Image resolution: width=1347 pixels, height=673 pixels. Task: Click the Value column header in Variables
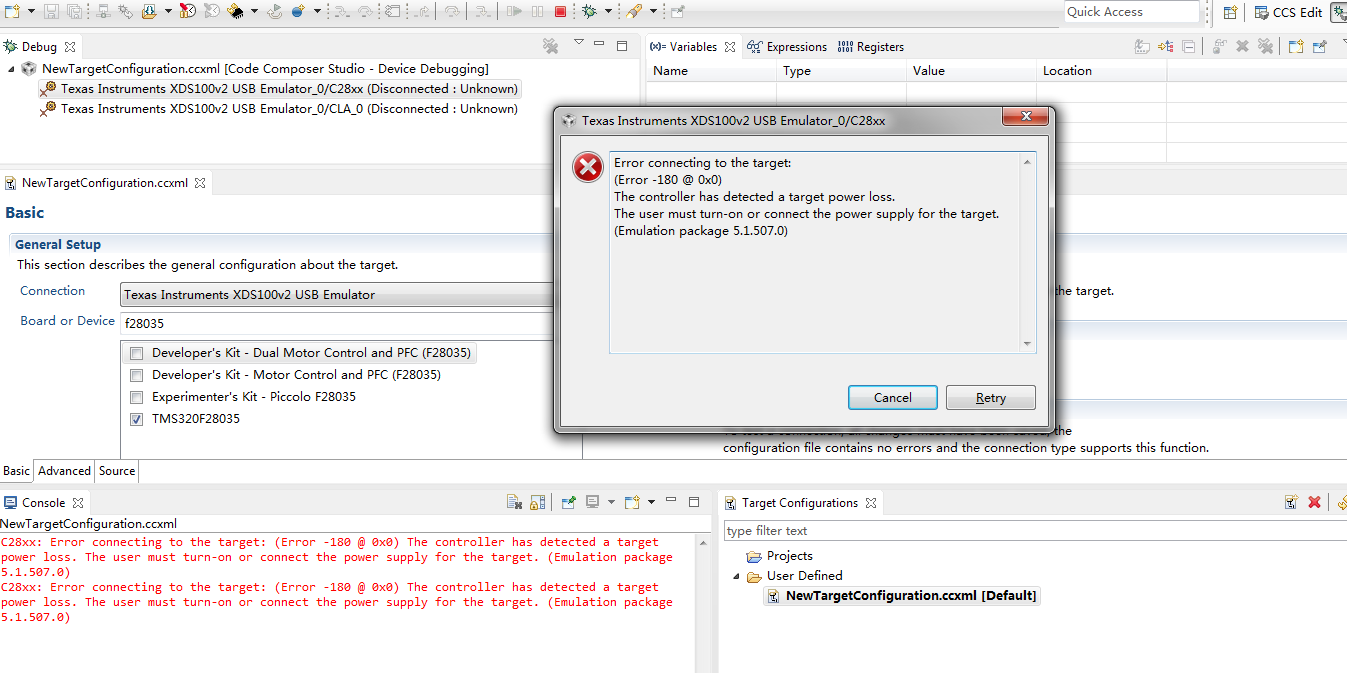tap(971, 71)
